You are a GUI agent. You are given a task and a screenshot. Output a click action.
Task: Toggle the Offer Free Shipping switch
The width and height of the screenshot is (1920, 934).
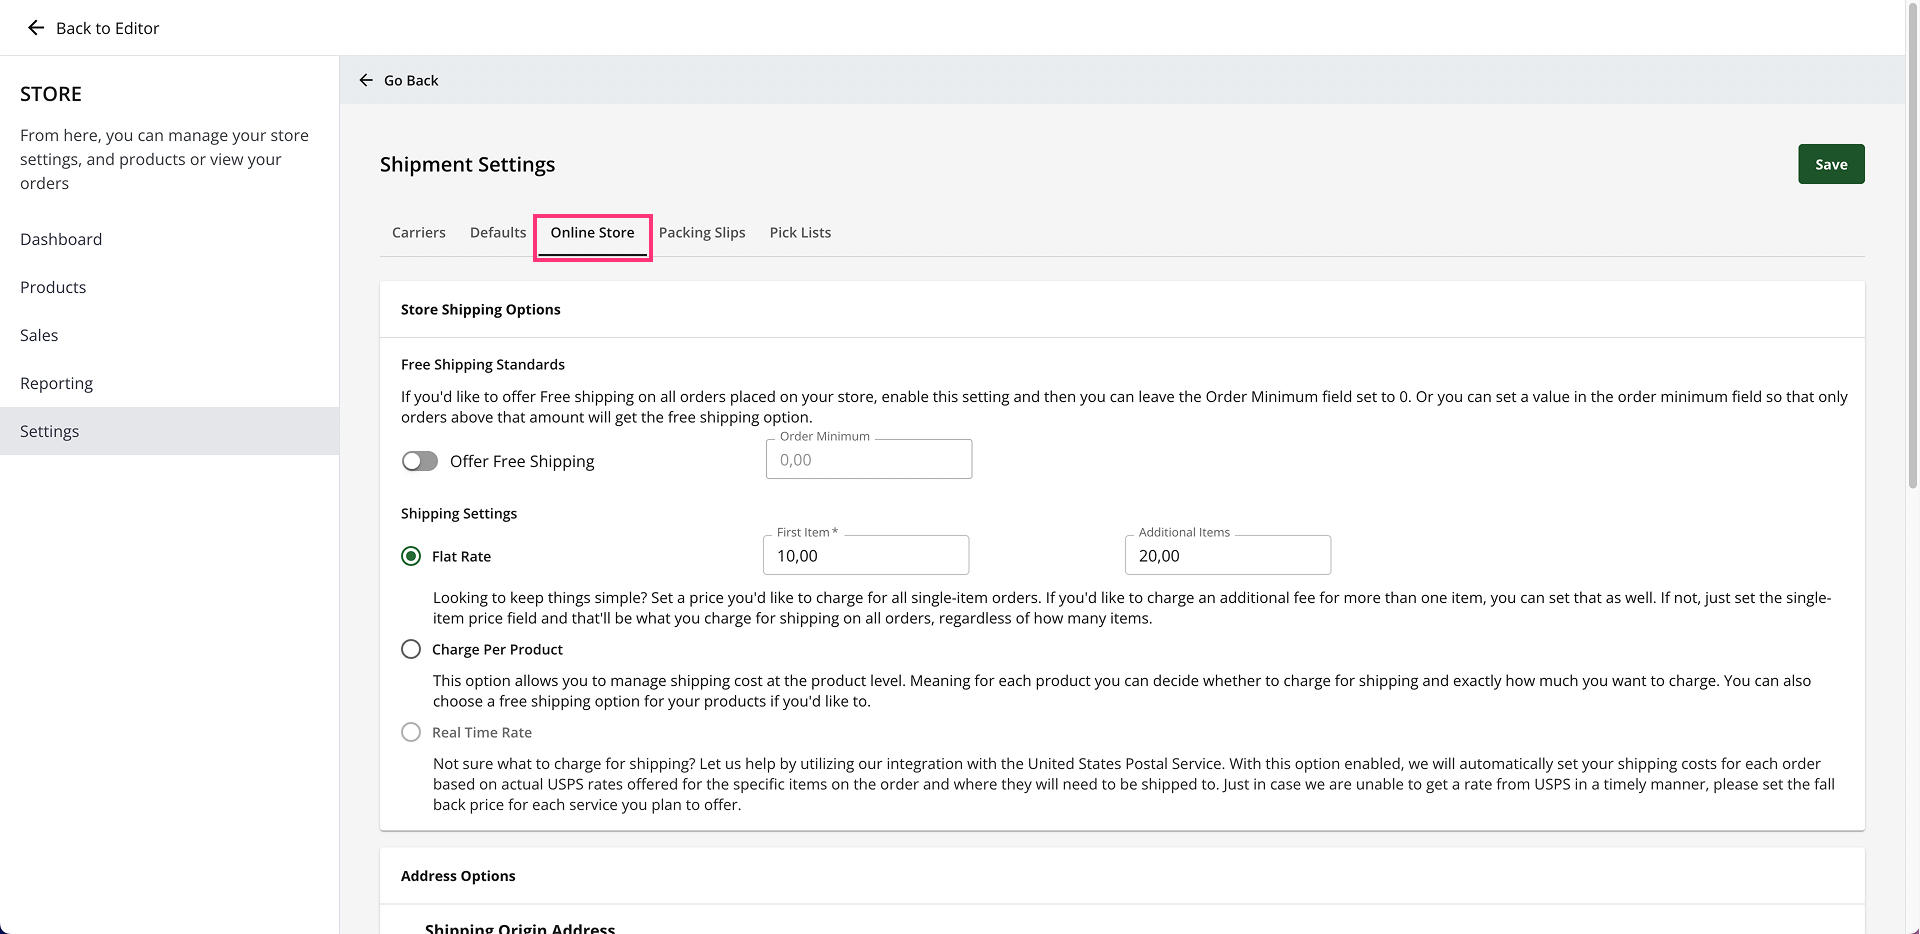tap(420, 461)
